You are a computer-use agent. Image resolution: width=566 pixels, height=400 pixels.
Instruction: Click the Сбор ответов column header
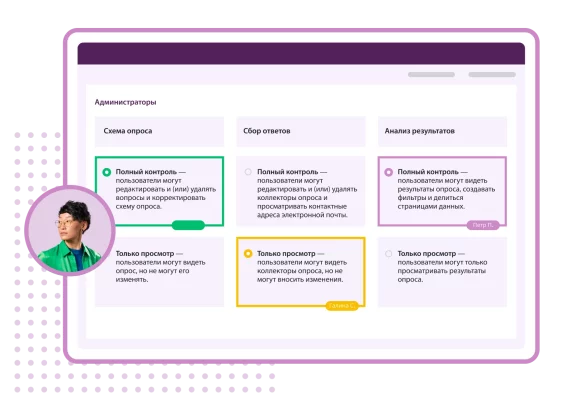point(301,131)
